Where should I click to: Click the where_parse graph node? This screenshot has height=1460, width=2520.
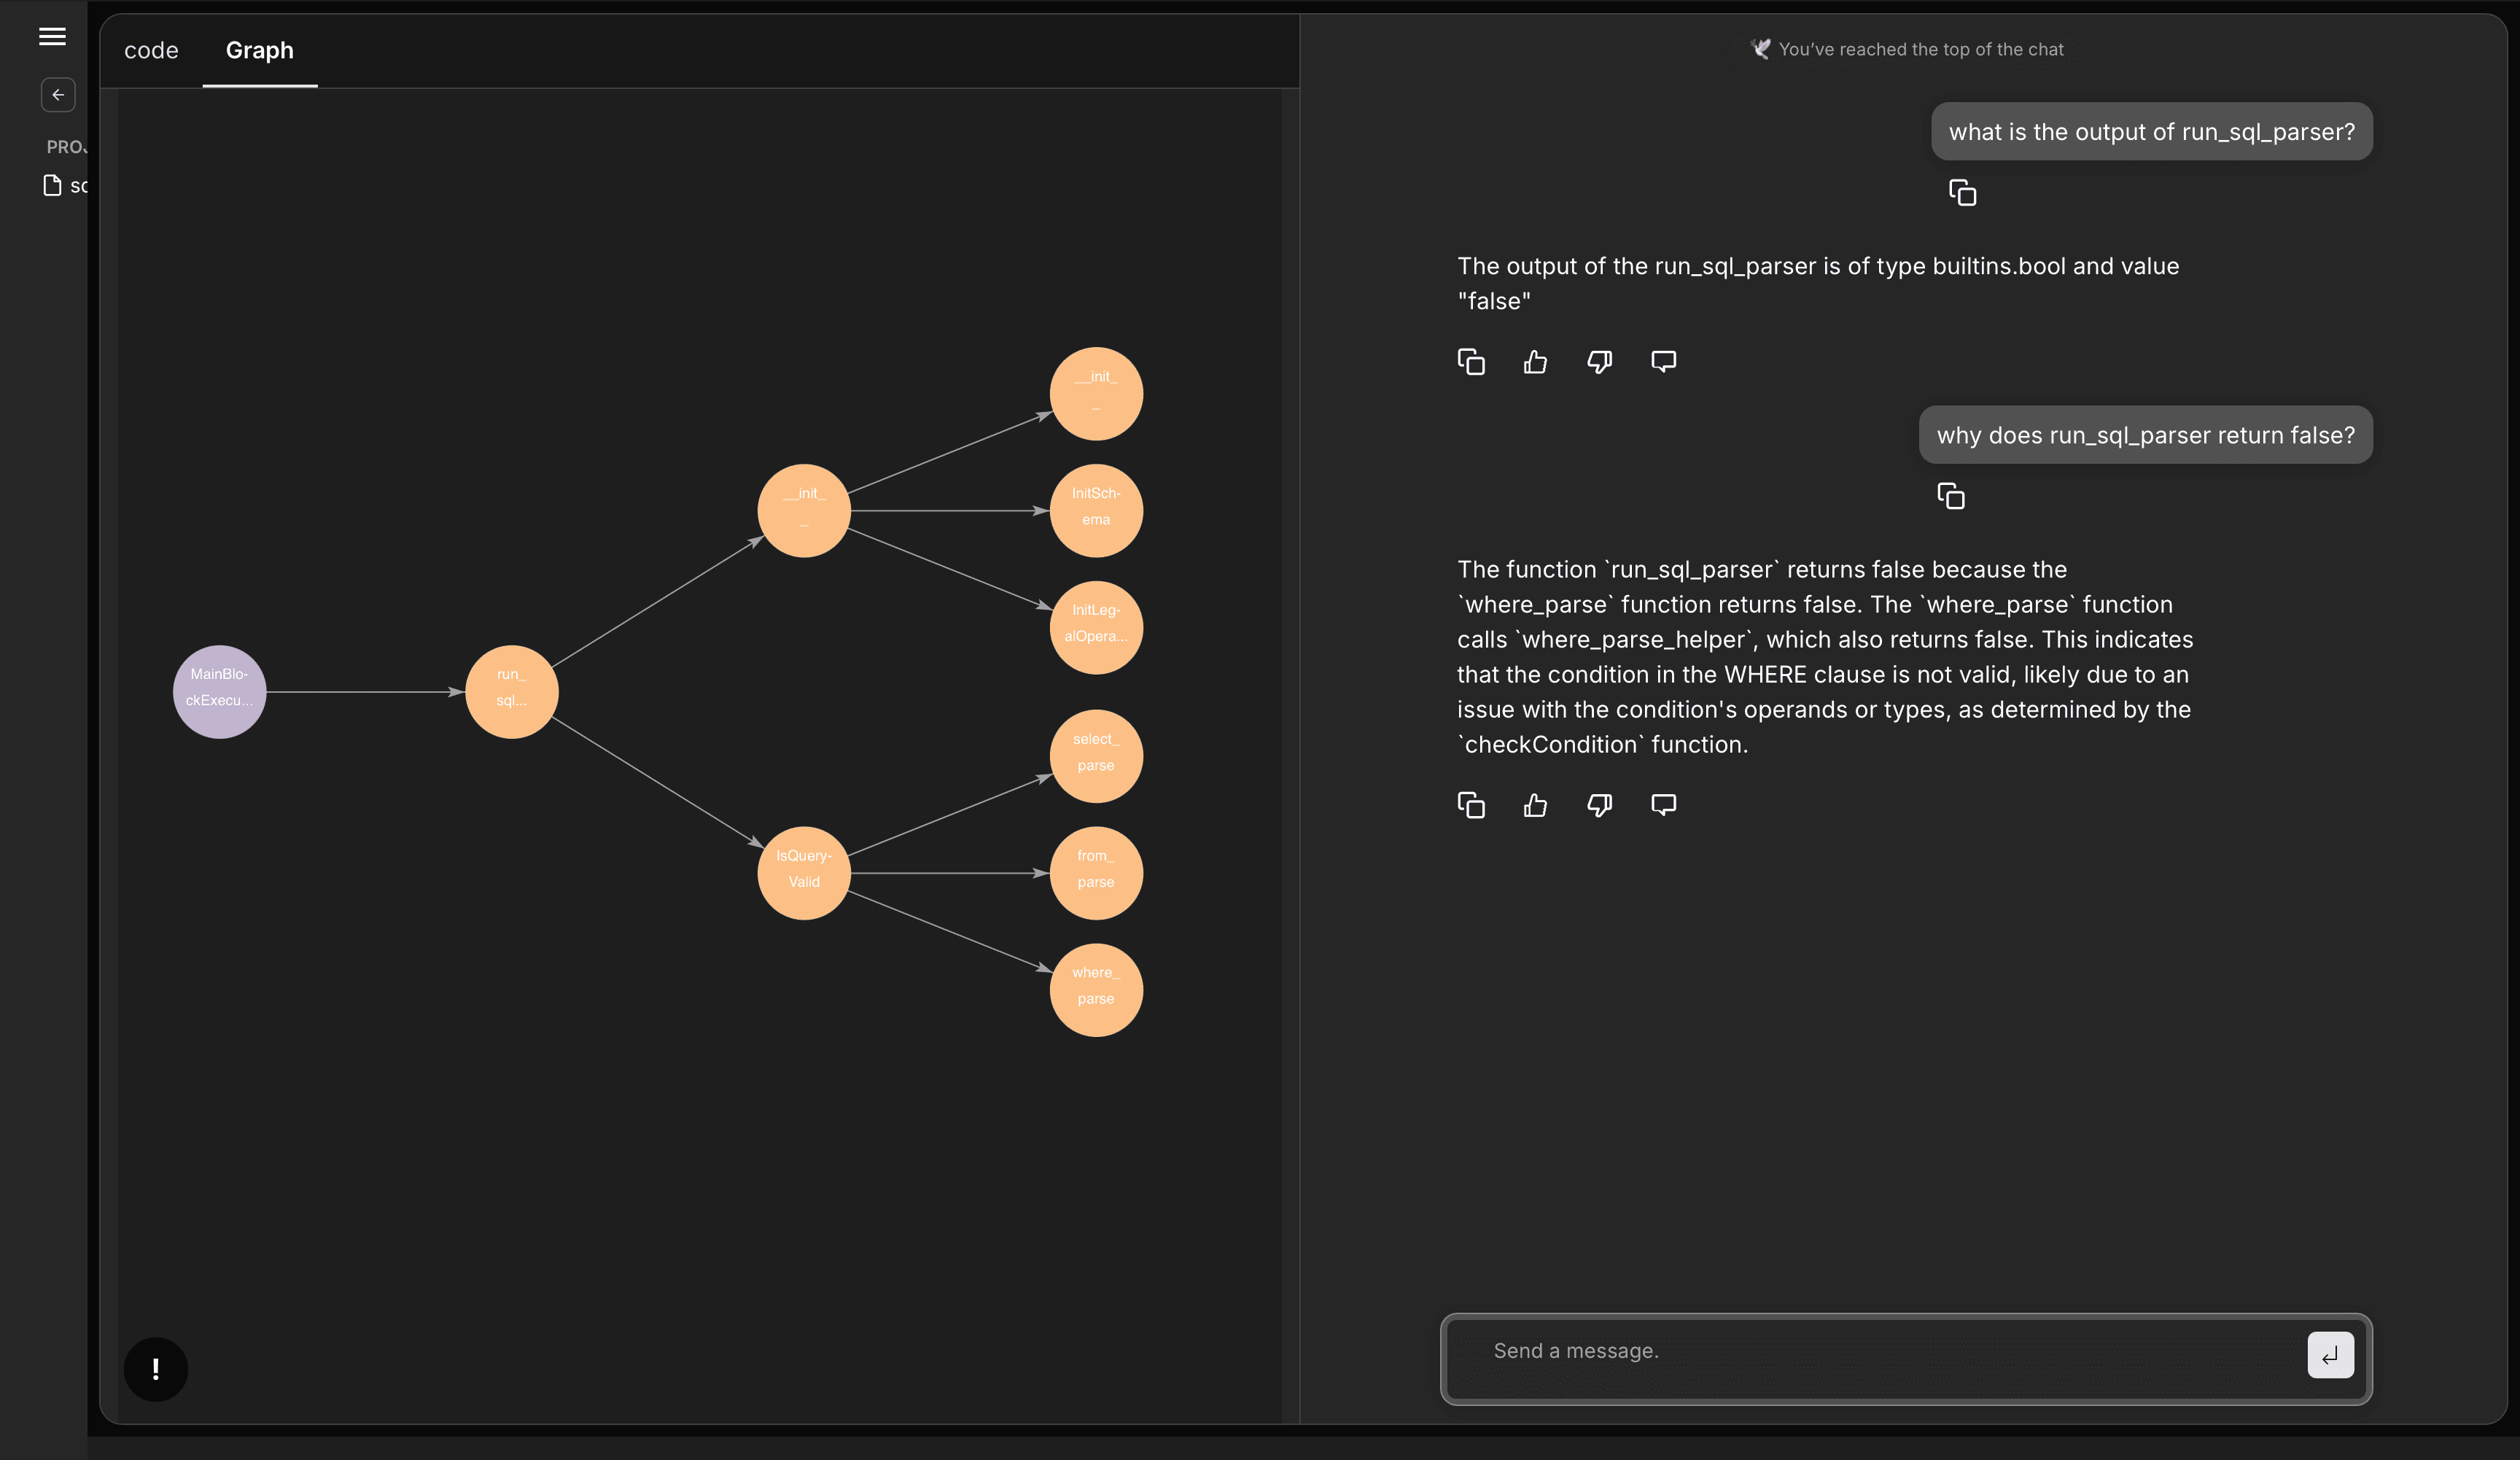pyautogui.click(x=1095, y=990)
